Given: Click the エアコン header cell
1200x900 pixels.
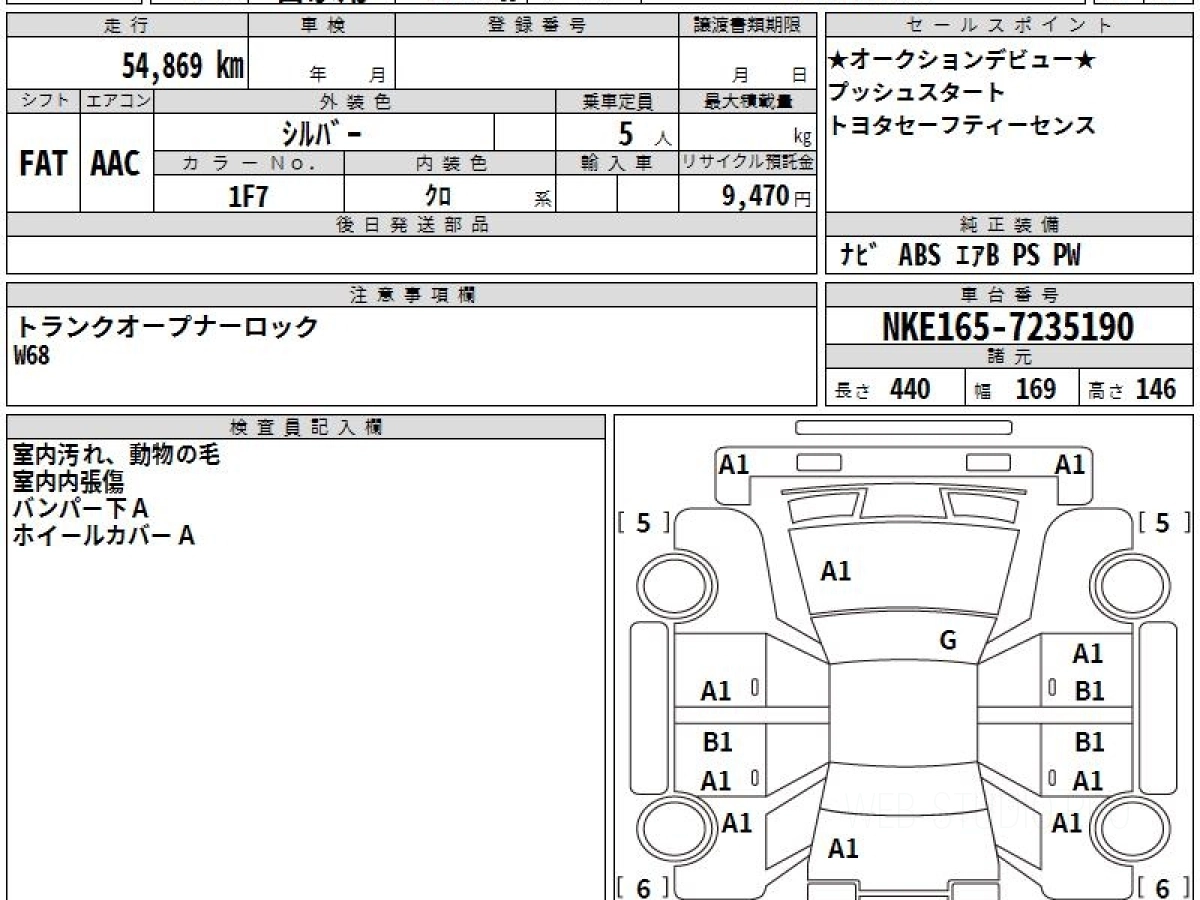Looking at the screenshot, I should coord(117,101).
